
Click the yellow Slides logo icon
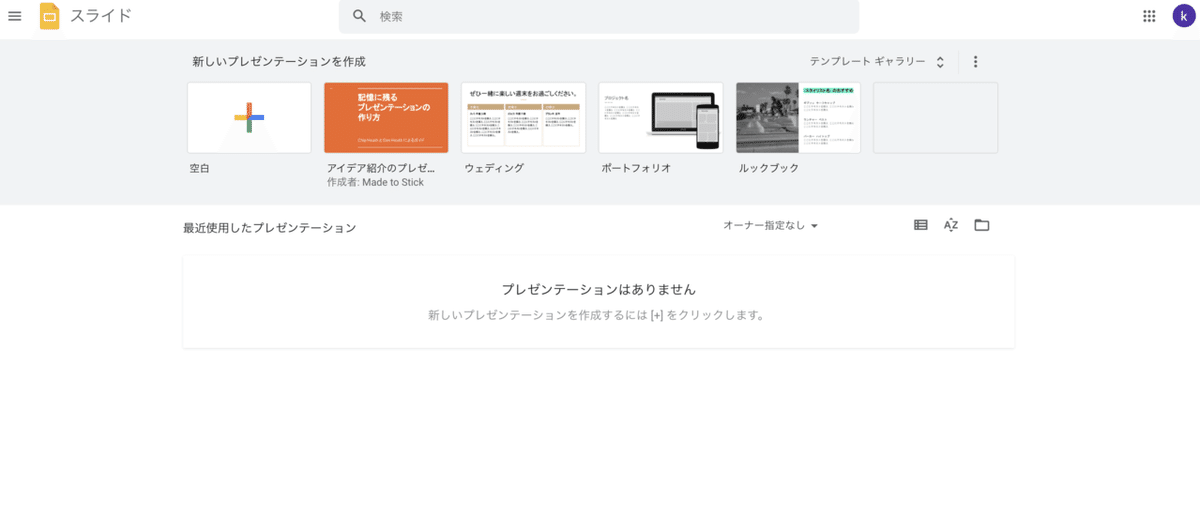click(49, 16)
